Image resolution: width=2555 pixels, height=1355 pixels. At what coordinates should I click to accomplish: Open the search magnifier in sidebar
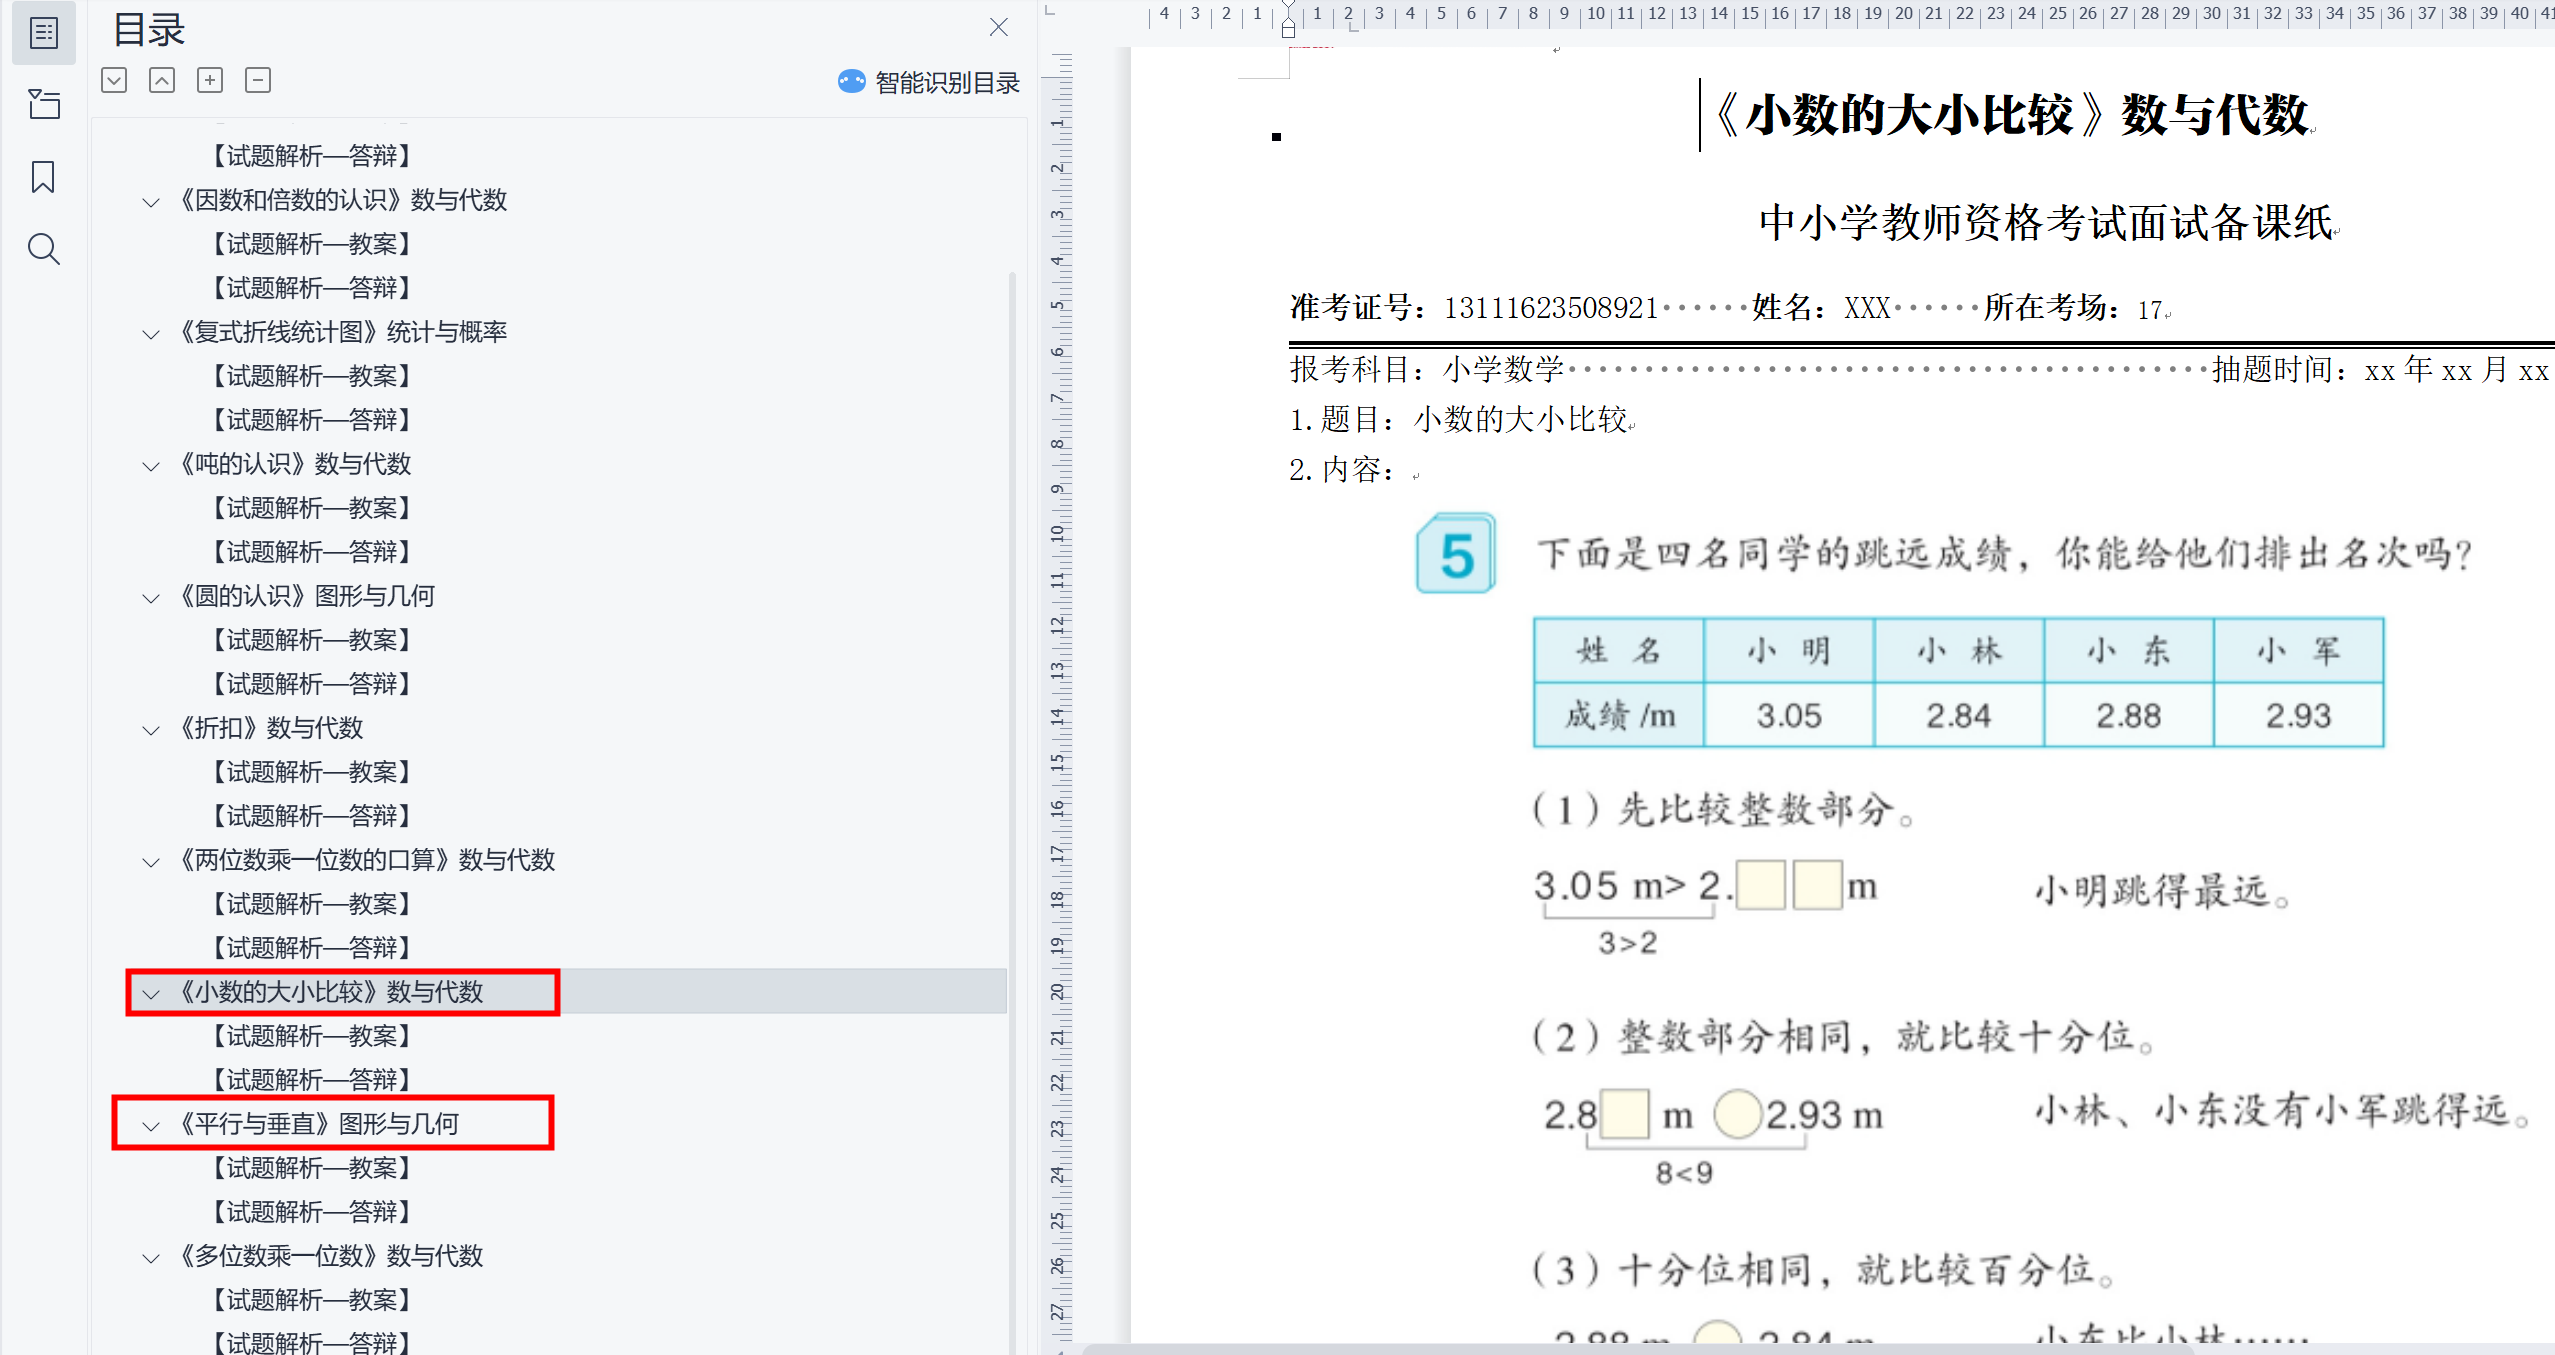click(43, 249)
